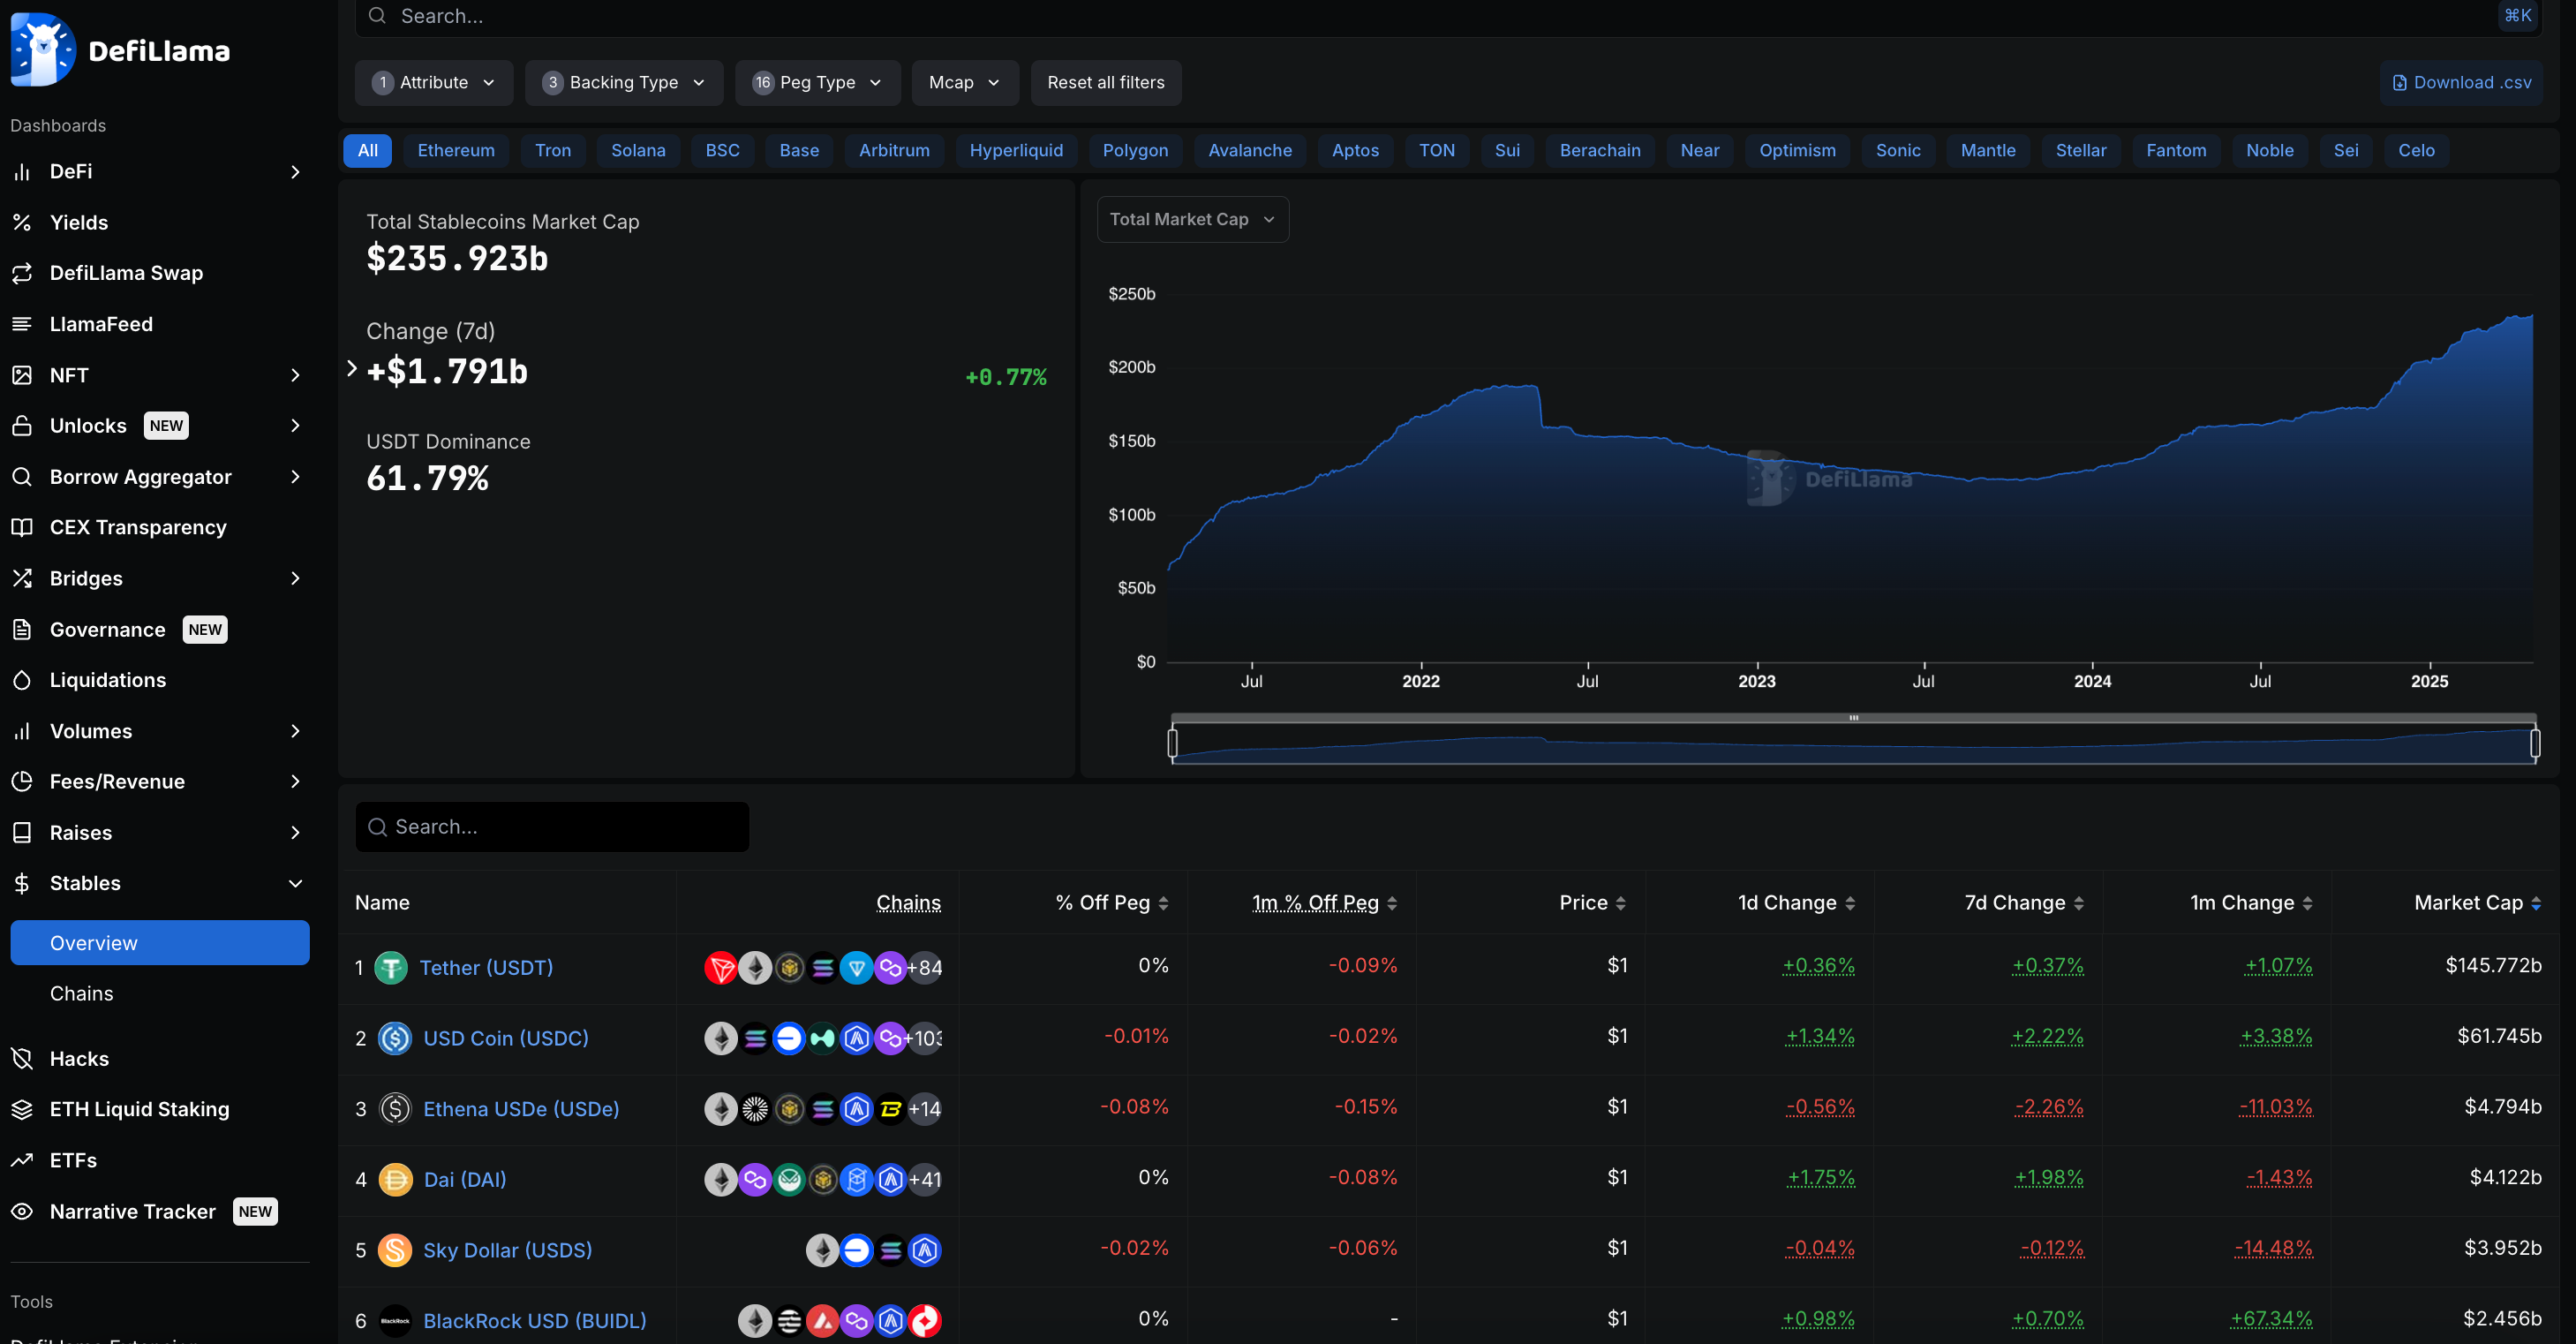The width and height of the screenshot is (2576, 1344).
Task: Collapse the Stables sidebar section
Action: tap(295, 883)
